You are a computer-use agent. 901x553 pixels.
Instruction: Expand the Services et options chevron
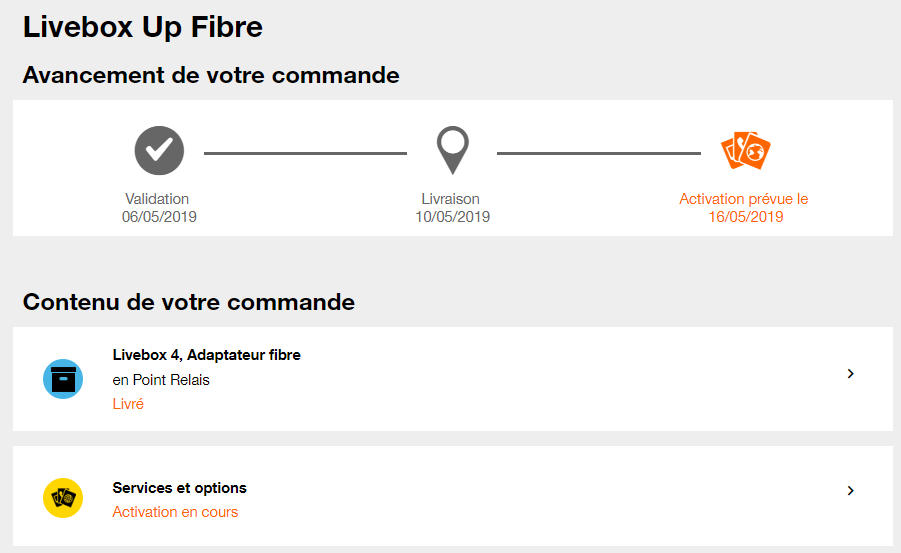point(850,490)
